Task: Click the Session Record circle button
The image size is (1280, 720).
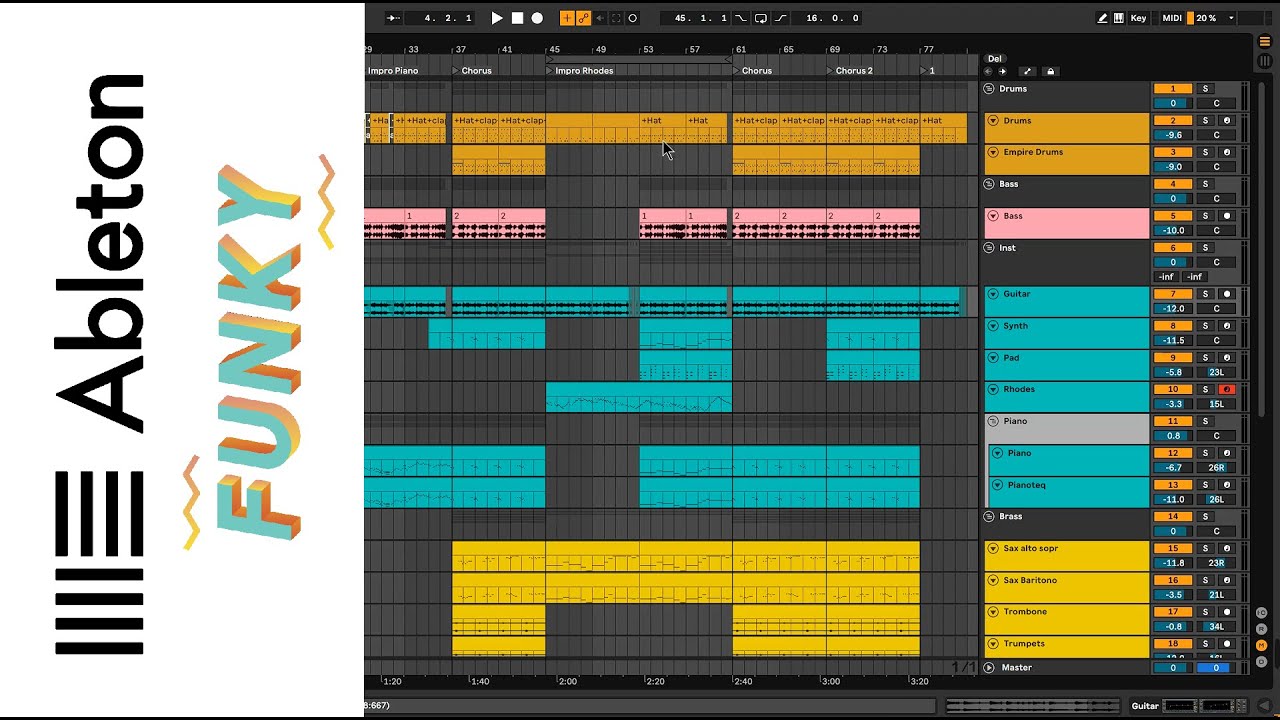Action: (x=632, y=18)
